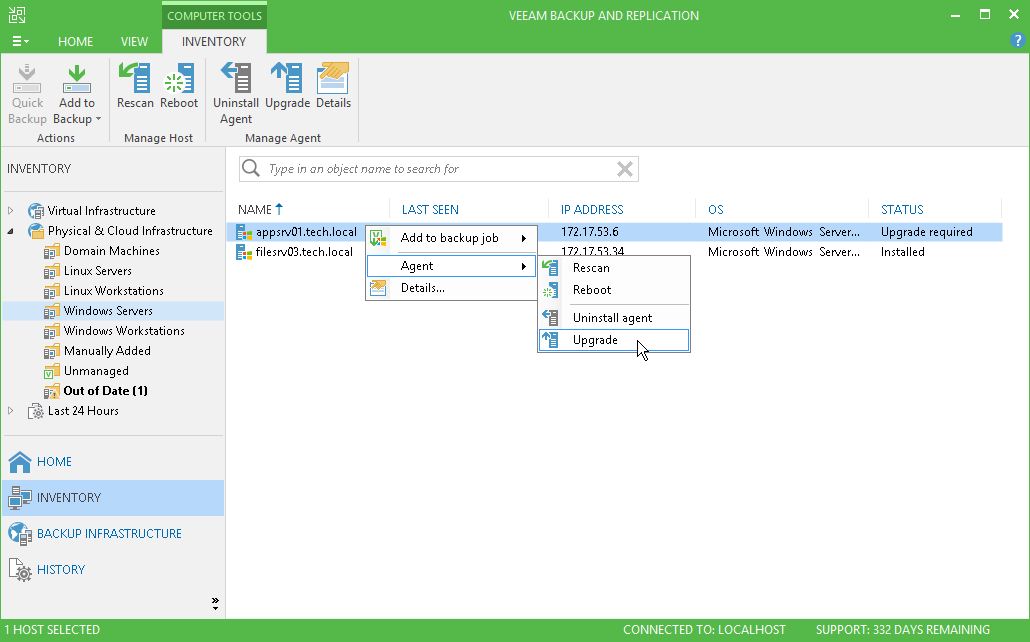Clear the search box with X icon

(x=625, y=169)
